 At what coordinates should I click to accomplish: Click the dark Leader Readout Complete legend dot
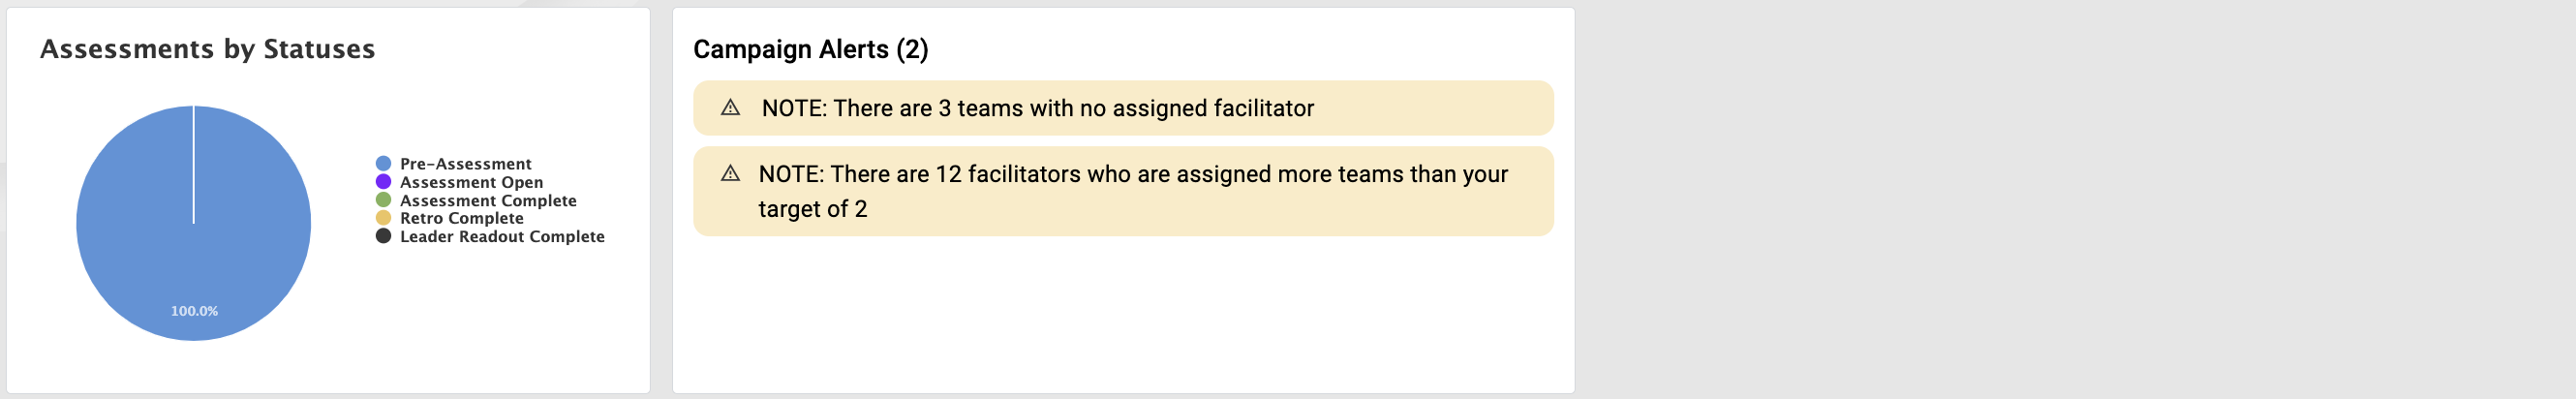coord(383,236)
